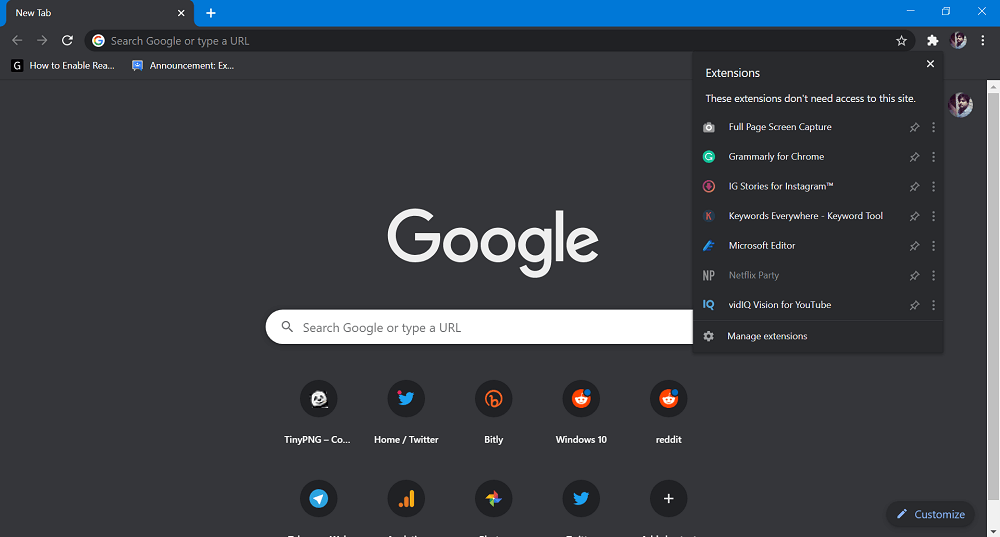1000x537 pixels.
Task: Click the magnifier icon in the search box
Action: tap(288, 327)
